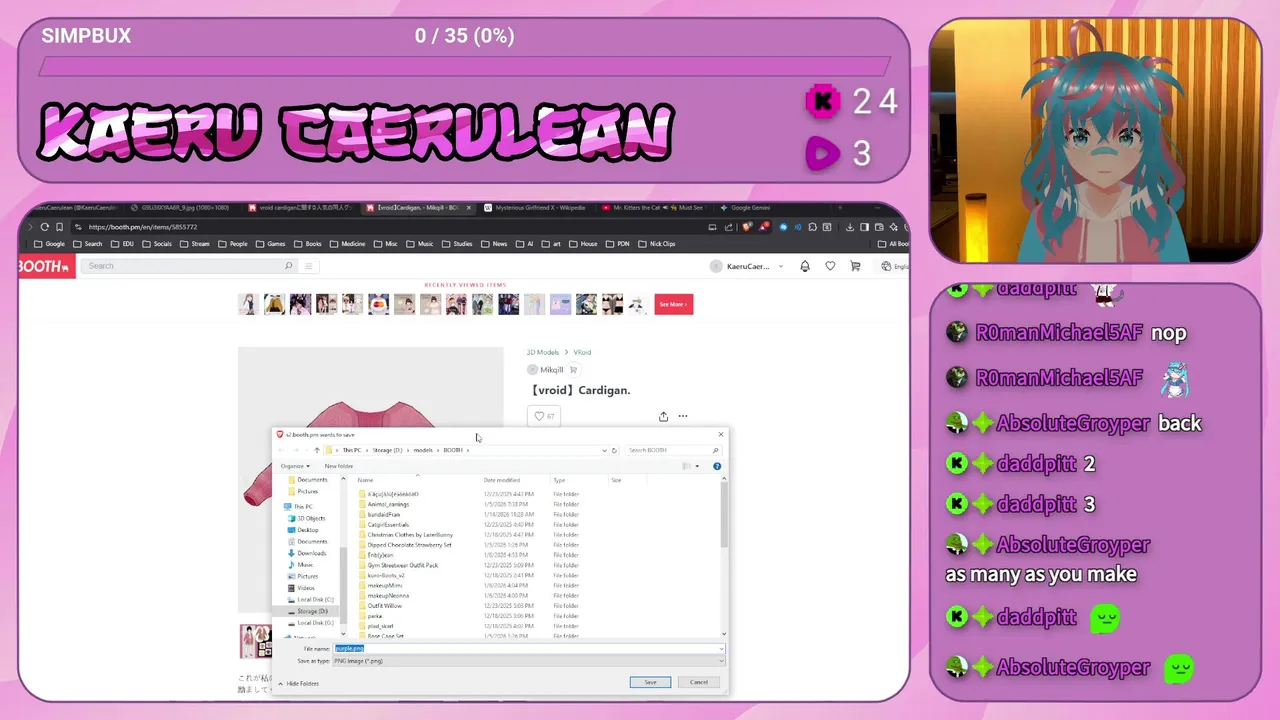This screenshot has height=720, width=1280.
Task: Click the Save button in the dialog
Action: pyautogui.click(x=650, y=682)
